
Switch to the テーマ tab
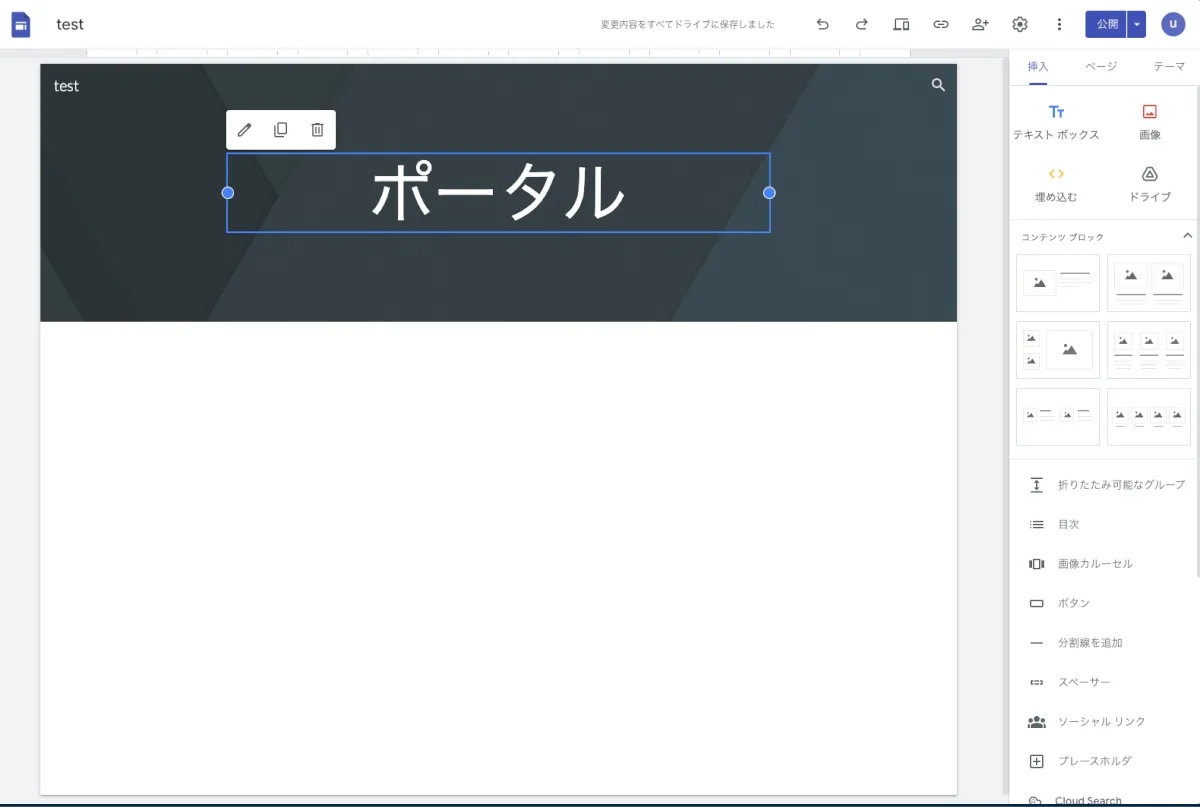(x=1168, y=66)
